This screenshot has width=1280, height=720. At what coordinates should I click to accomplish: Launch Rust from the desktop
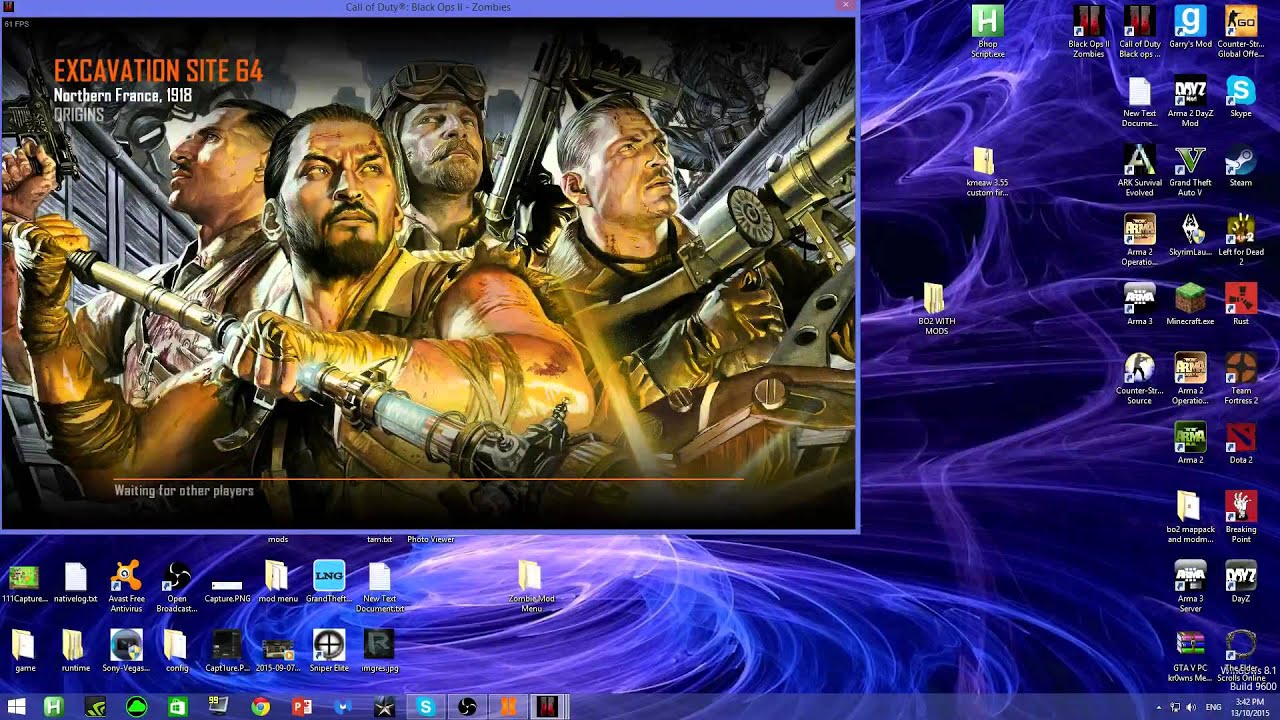(x=1241, y=304)
